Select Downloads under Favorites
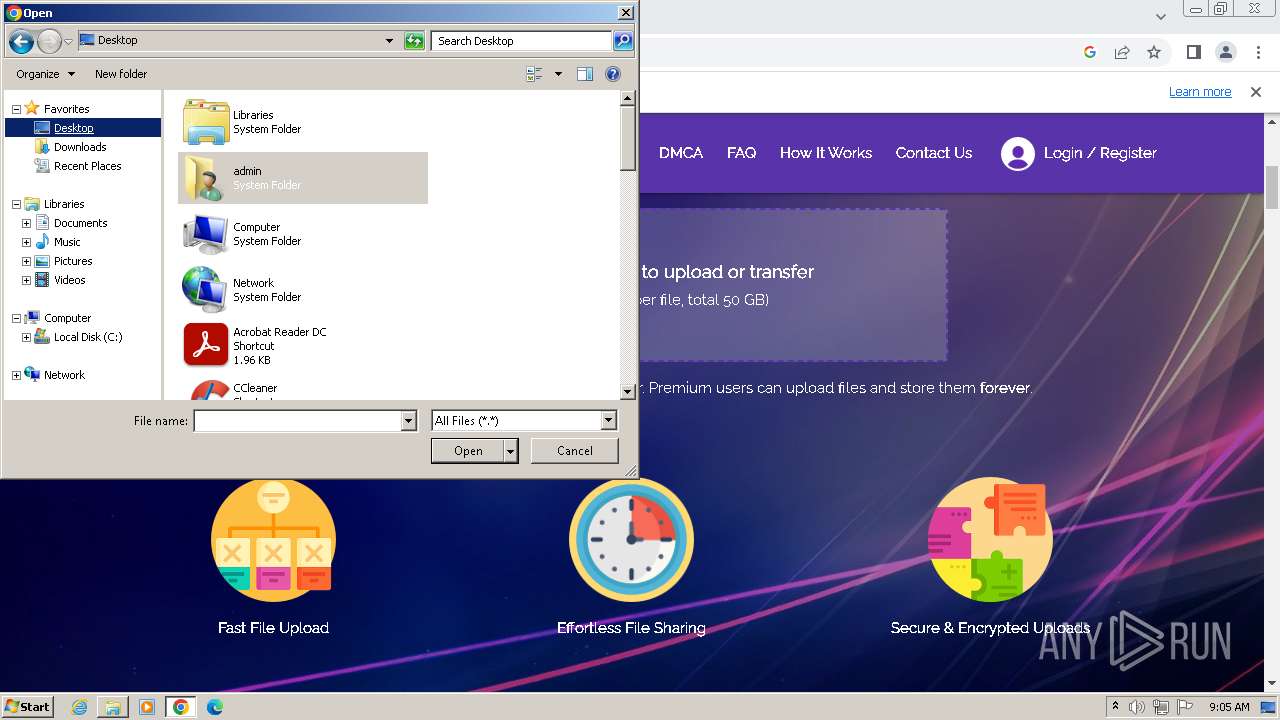The width and height of the screenshot is (1280, 720). tap(80, 147)
